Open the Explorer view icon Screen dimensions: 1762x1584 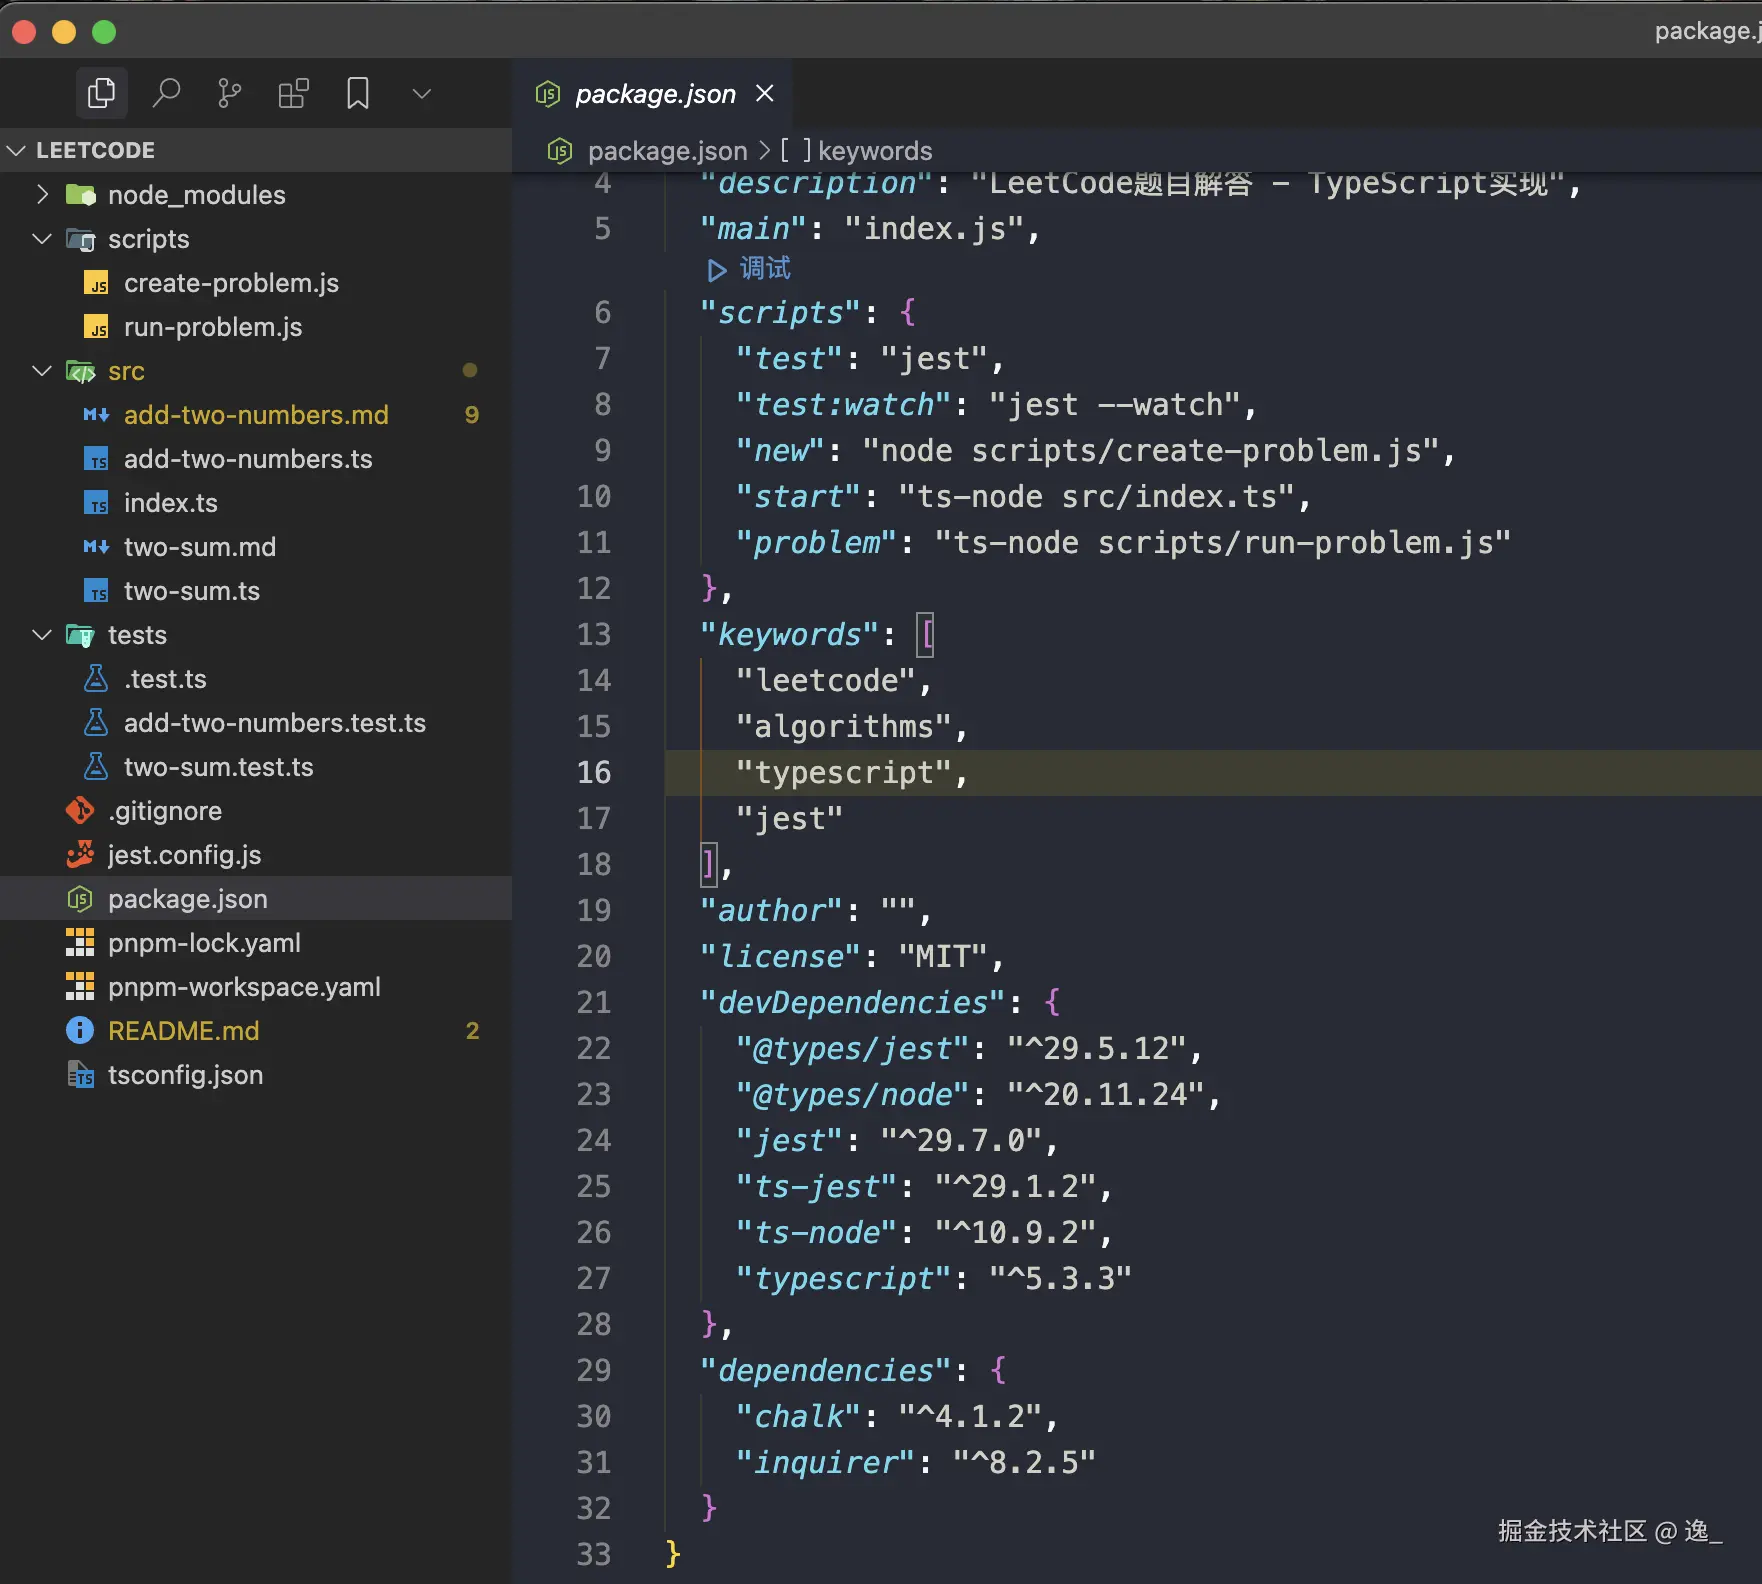click(101, 94)
